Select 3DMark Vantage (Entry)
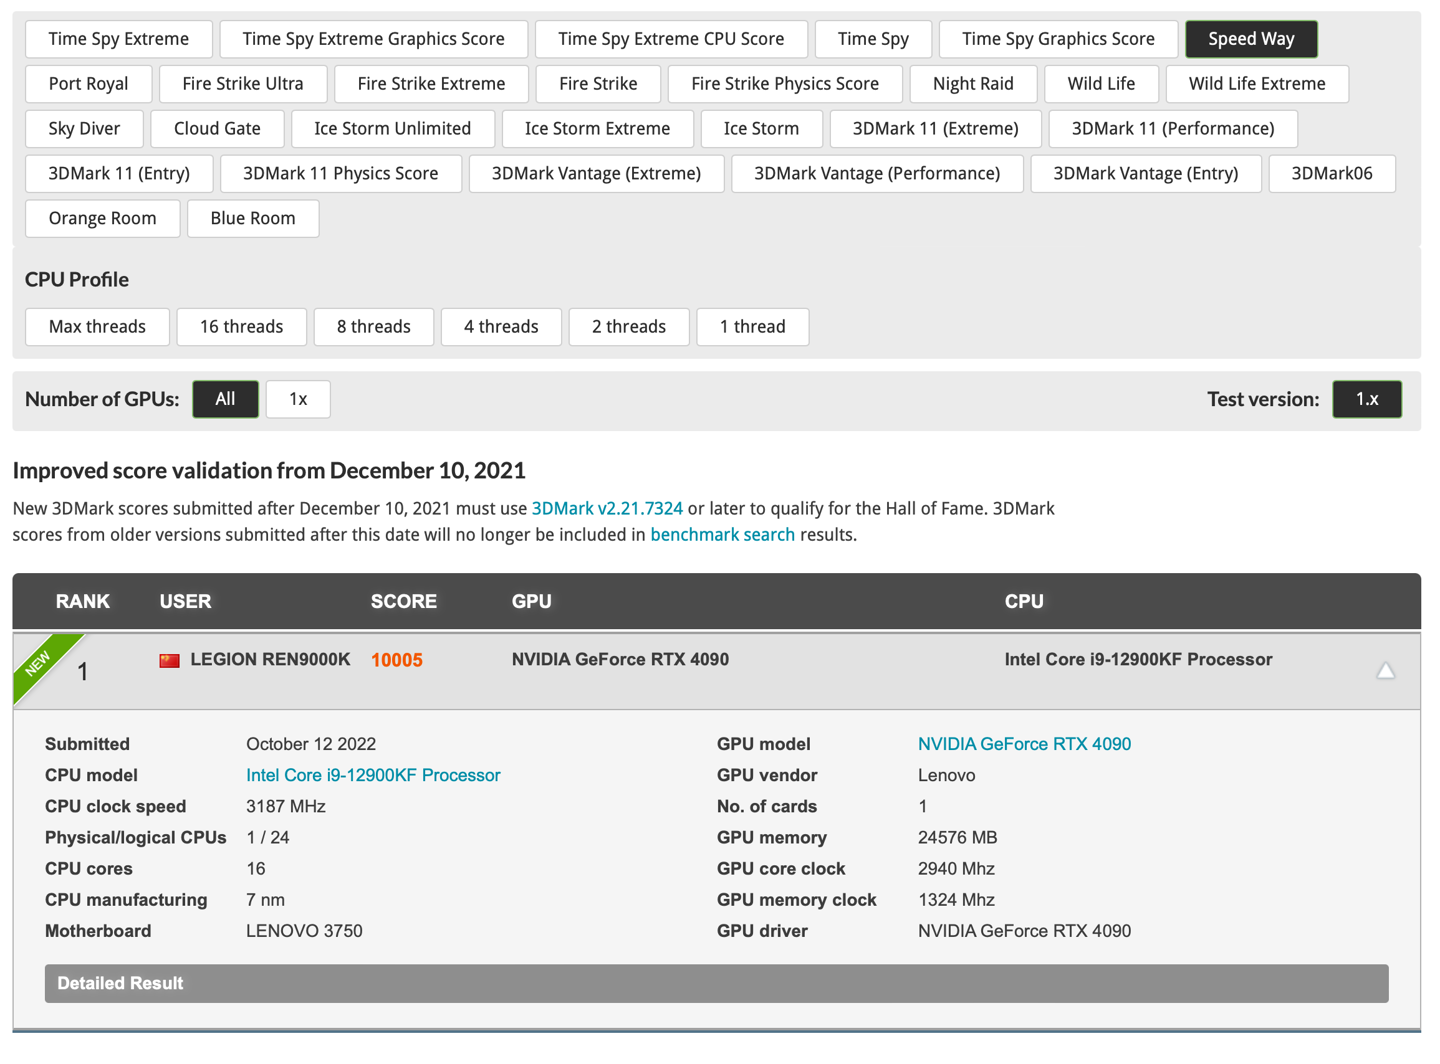The height and width of the screenshot is (1064, 1440). click(1145, 174)
